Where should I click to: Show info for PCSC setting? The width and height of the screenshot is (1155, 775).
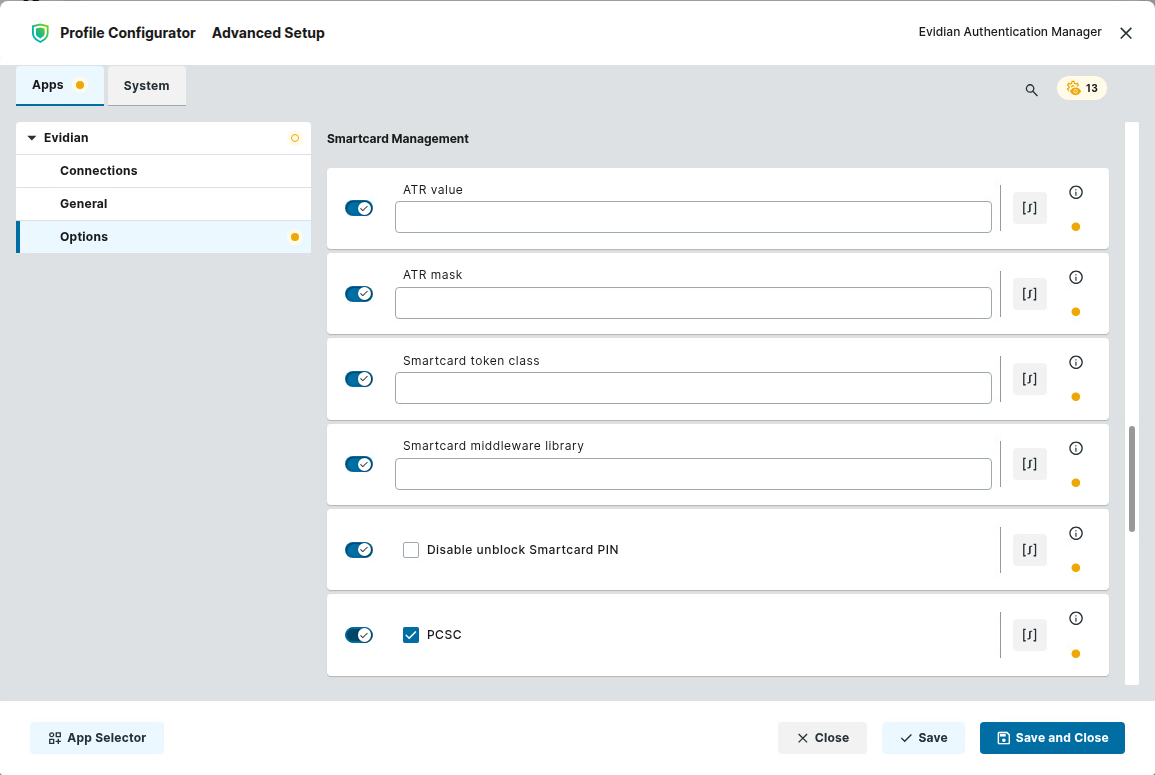(1075, 619)
